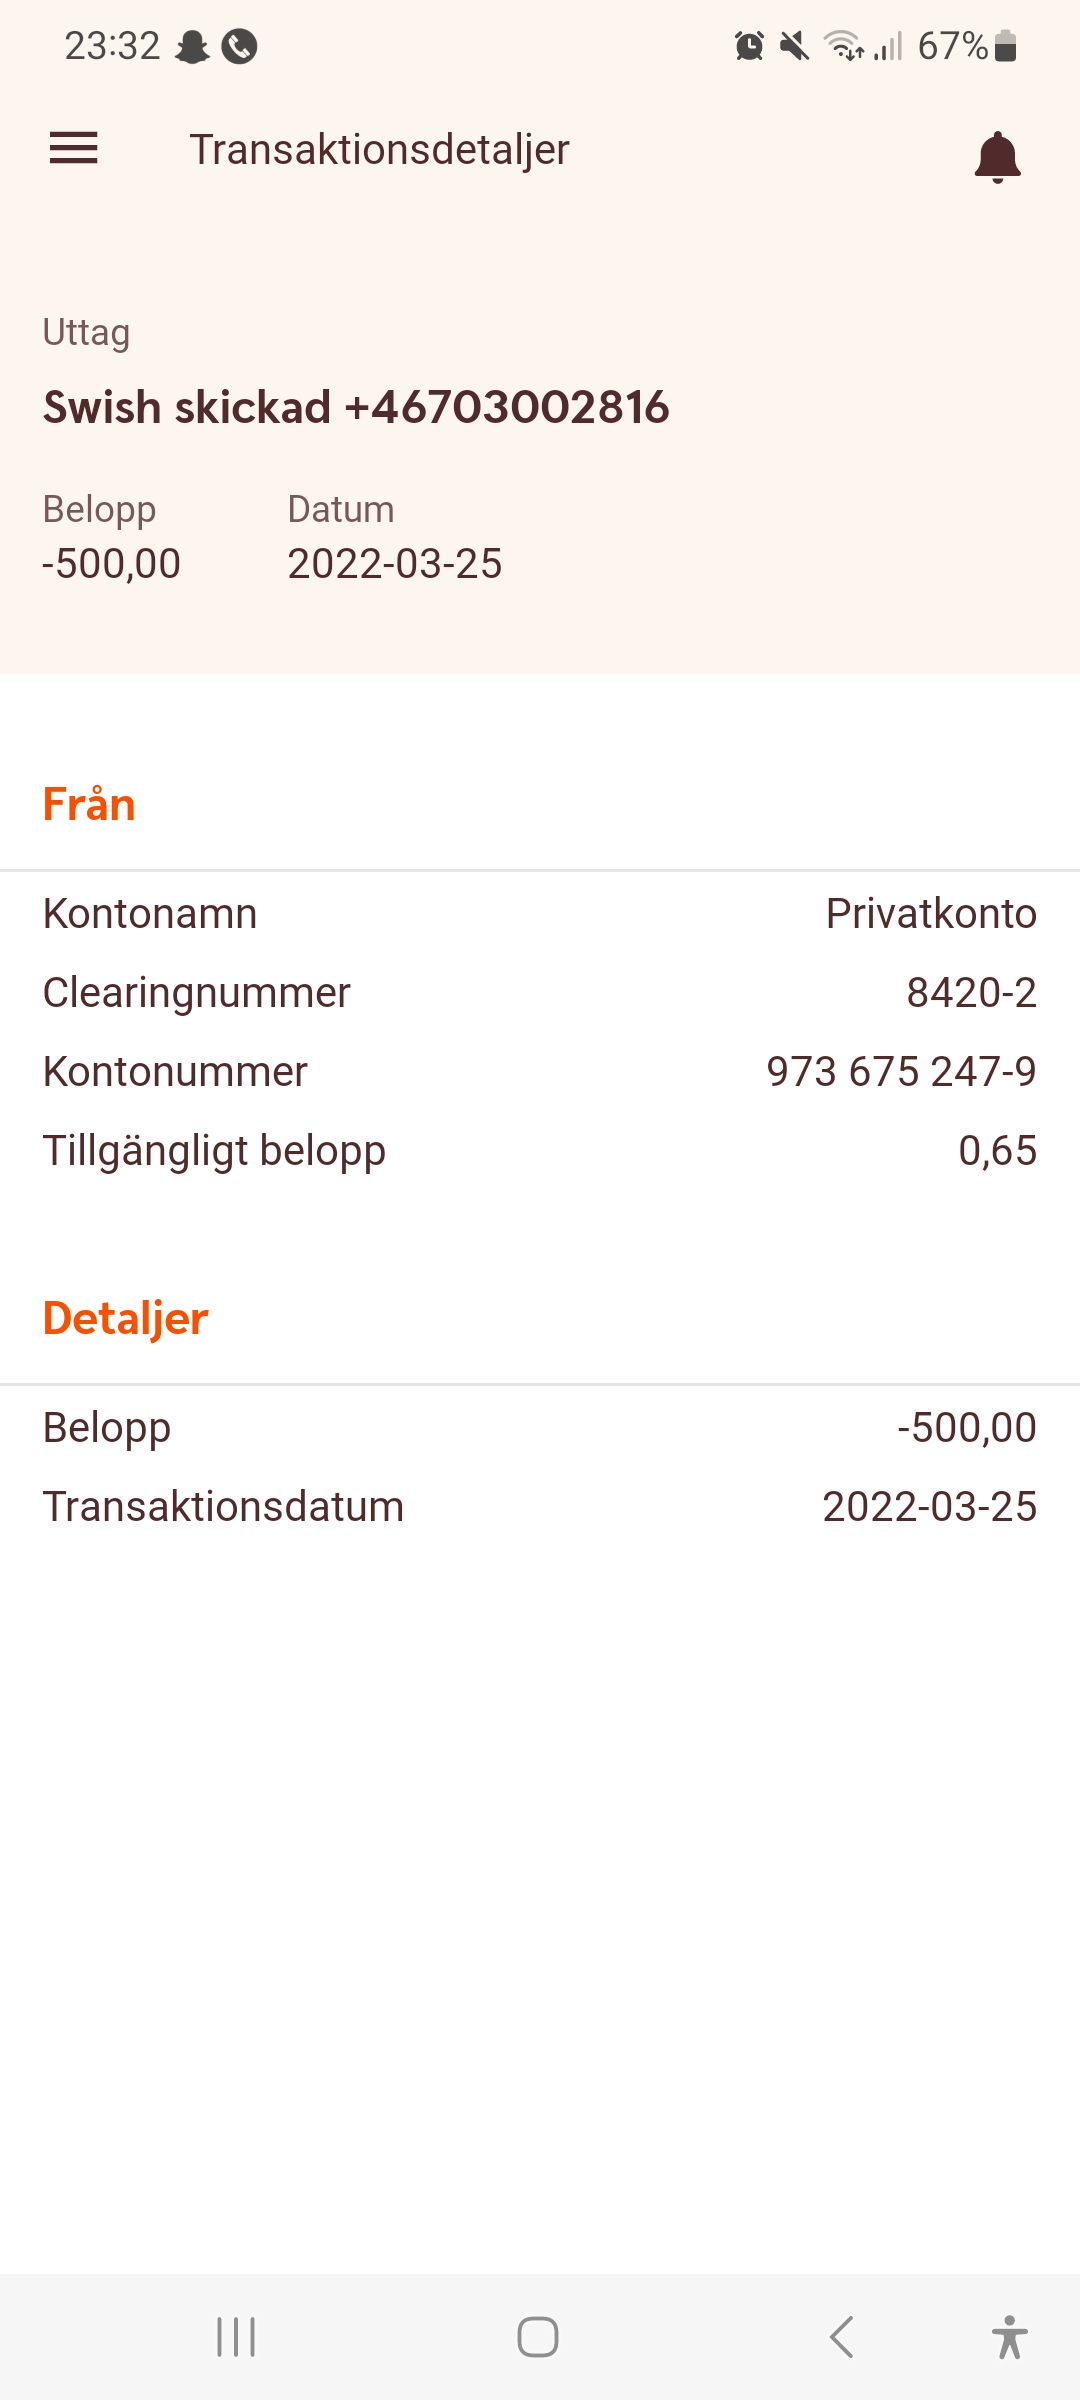
Task: Tap the Tillgängligt belopp value 0,65
Action: click(x=997, y=1151)
